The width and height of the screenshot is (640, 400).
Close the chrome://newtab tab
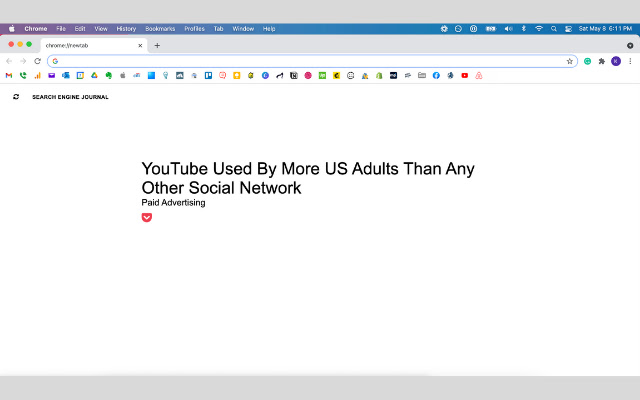point(140,45)
